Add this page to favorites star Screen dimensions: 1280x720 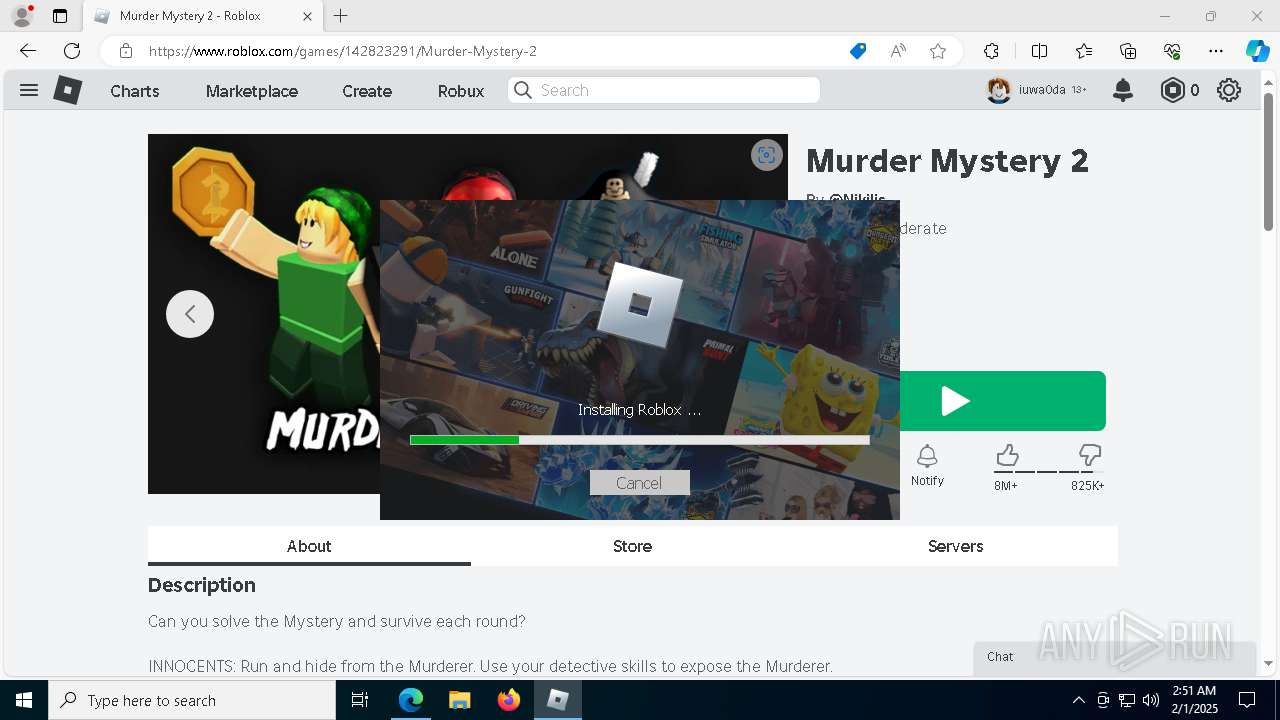pos(938,51)
